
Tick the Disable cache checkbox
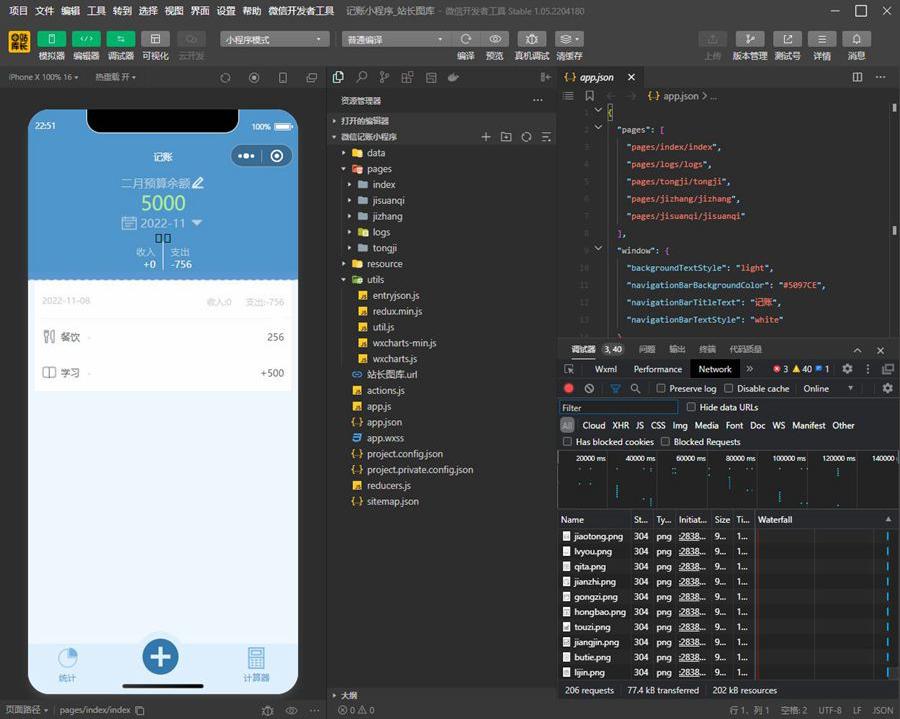coord(728,388)
